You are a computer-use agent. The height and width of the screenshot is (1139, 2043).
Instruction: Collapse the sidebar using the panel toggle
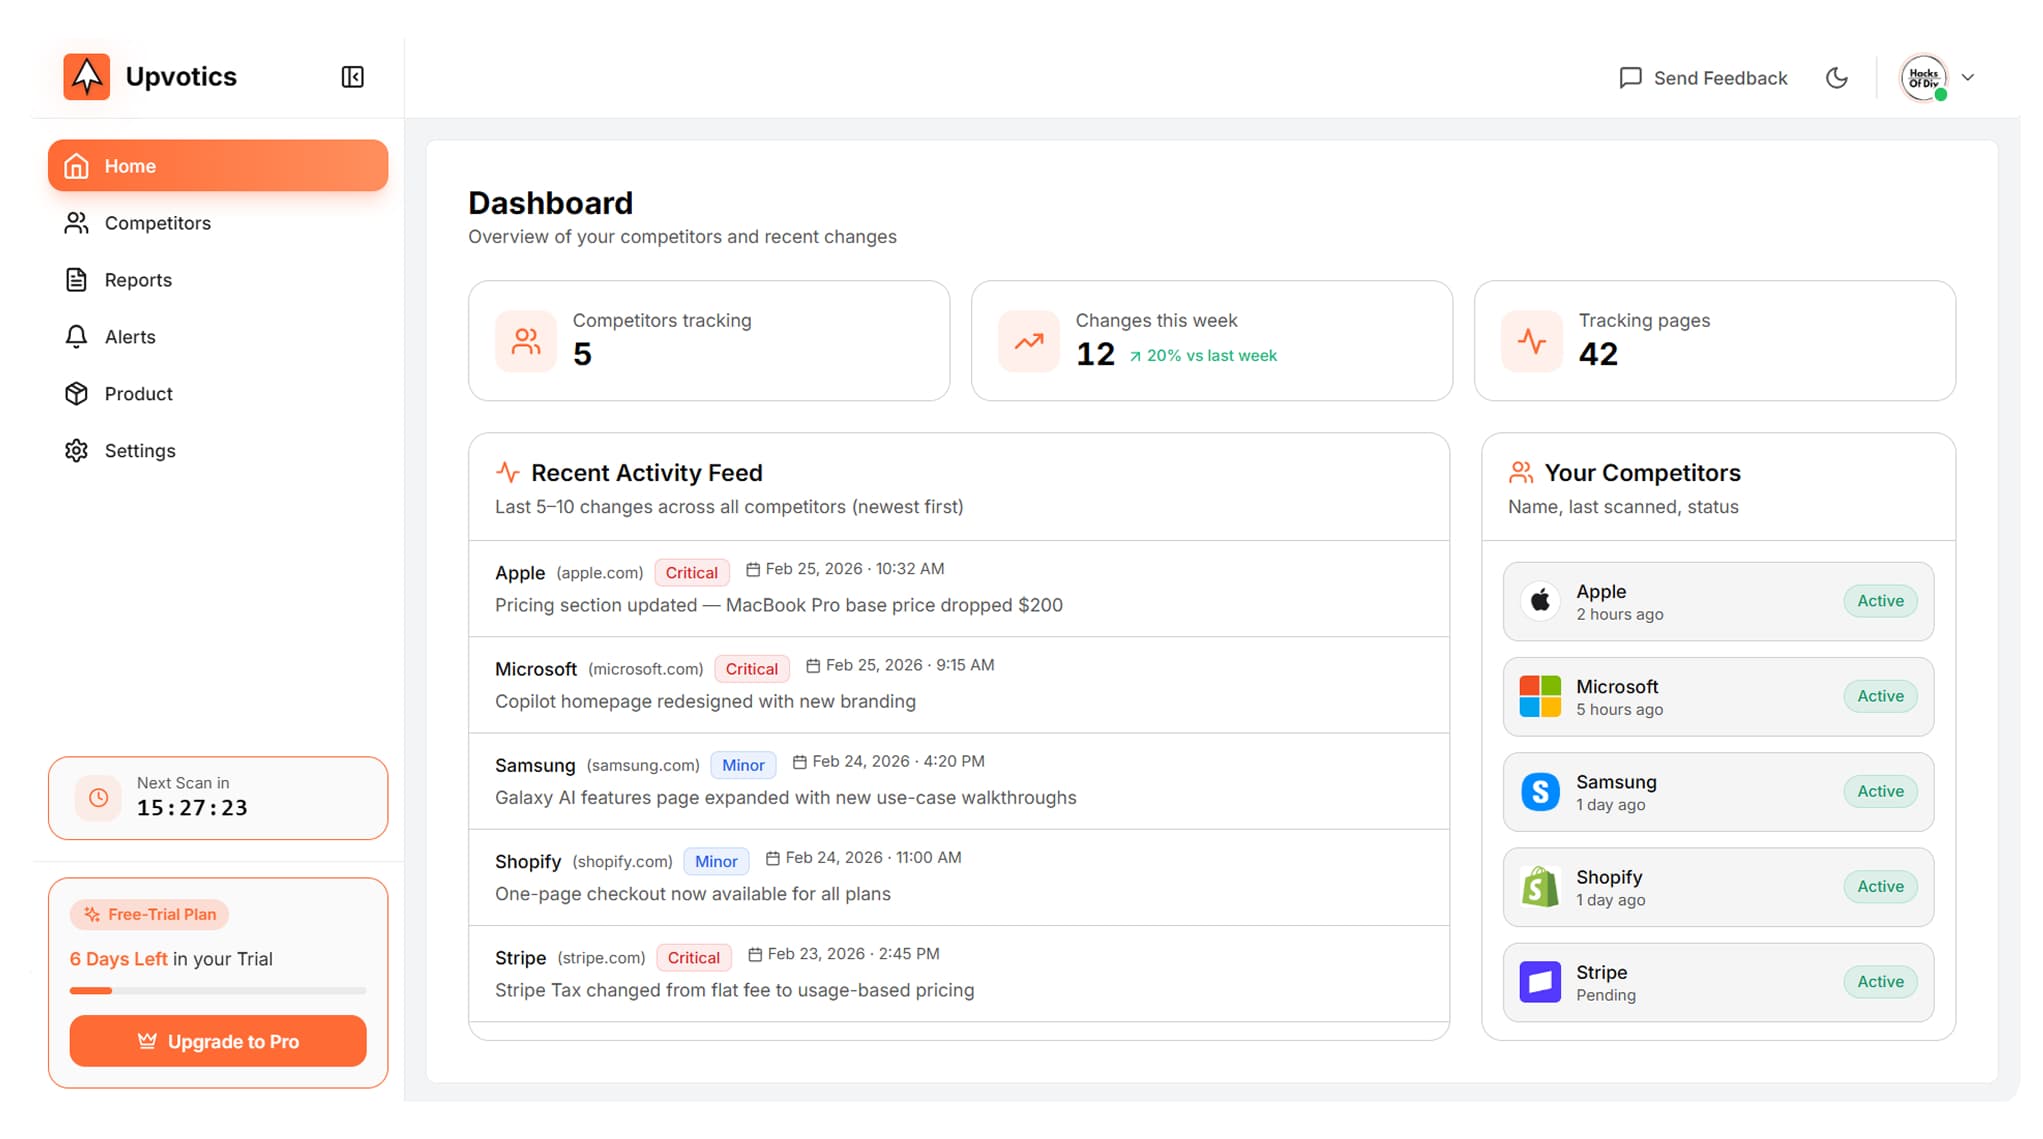point(352,76)
